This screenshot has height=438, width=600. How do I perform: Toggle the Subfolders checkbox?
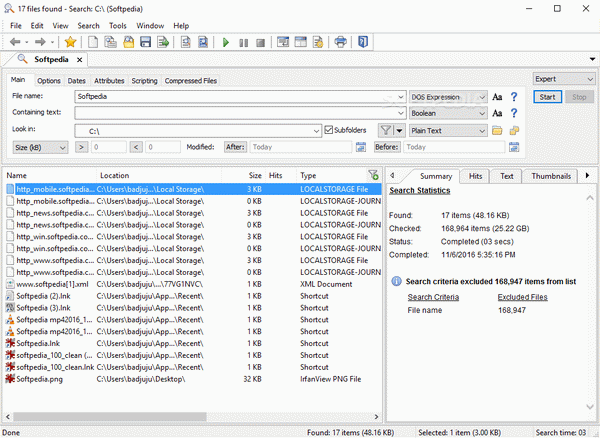pos(328,130)
